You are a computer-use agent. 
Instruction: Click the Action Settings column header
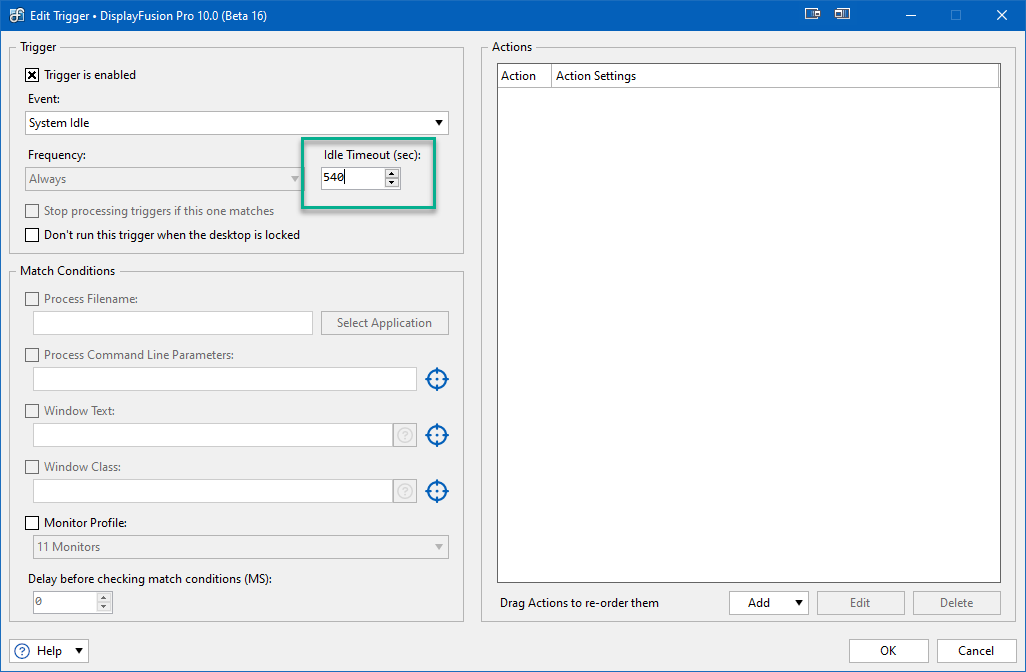pos(775,76)
